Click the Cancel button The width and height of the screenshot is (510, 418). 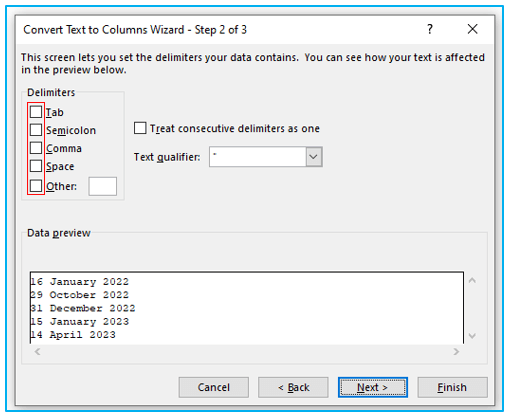click(214, 387)
